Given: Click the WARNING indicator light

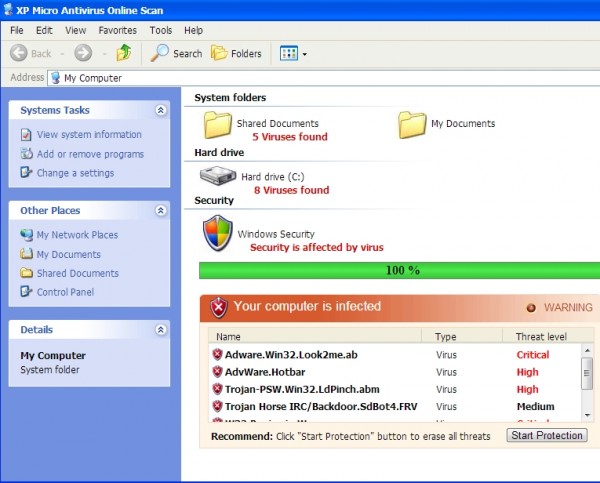Looking at the screenshot, I should pos(531,308).
